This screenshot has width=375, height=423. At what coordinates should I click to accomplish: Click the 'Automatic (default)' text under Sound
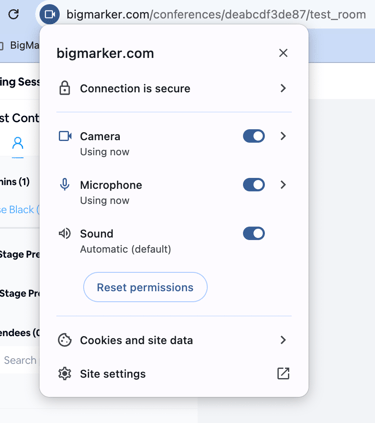tap(125, 249)
